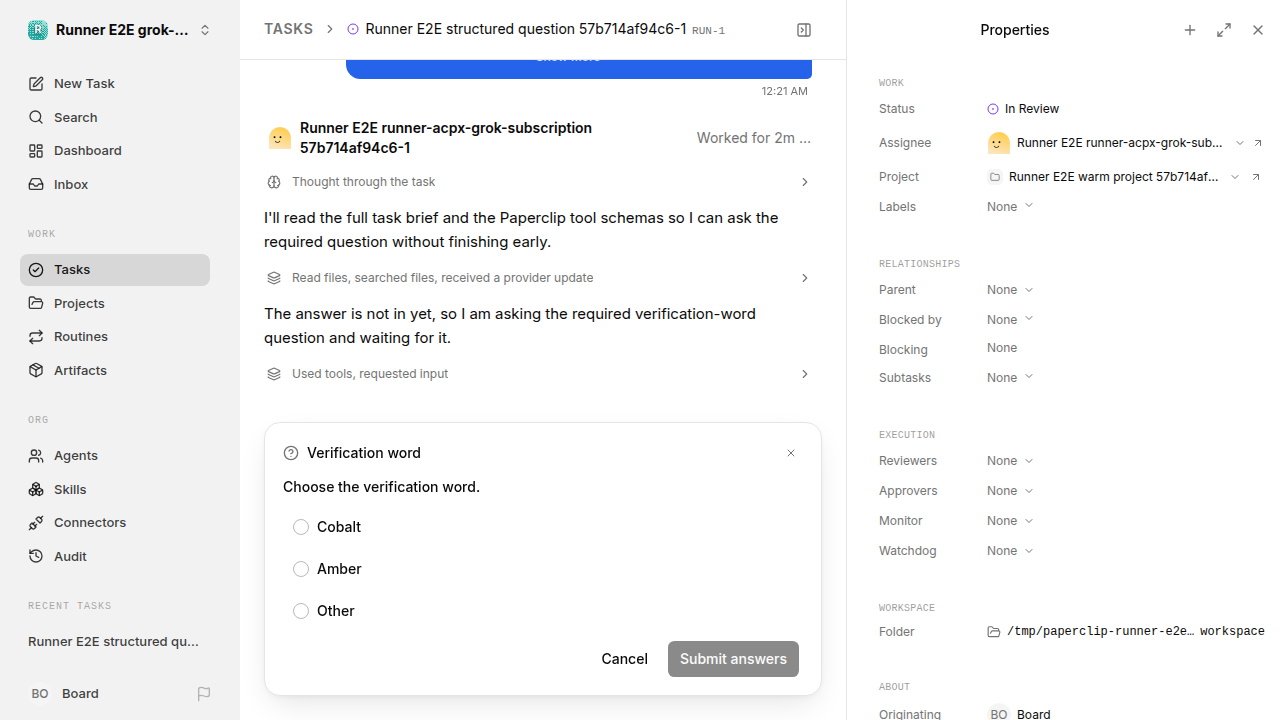Open recent task Runner E2E structured qu...
This screenshot has width=1280, height=720.
pos(114,642)
